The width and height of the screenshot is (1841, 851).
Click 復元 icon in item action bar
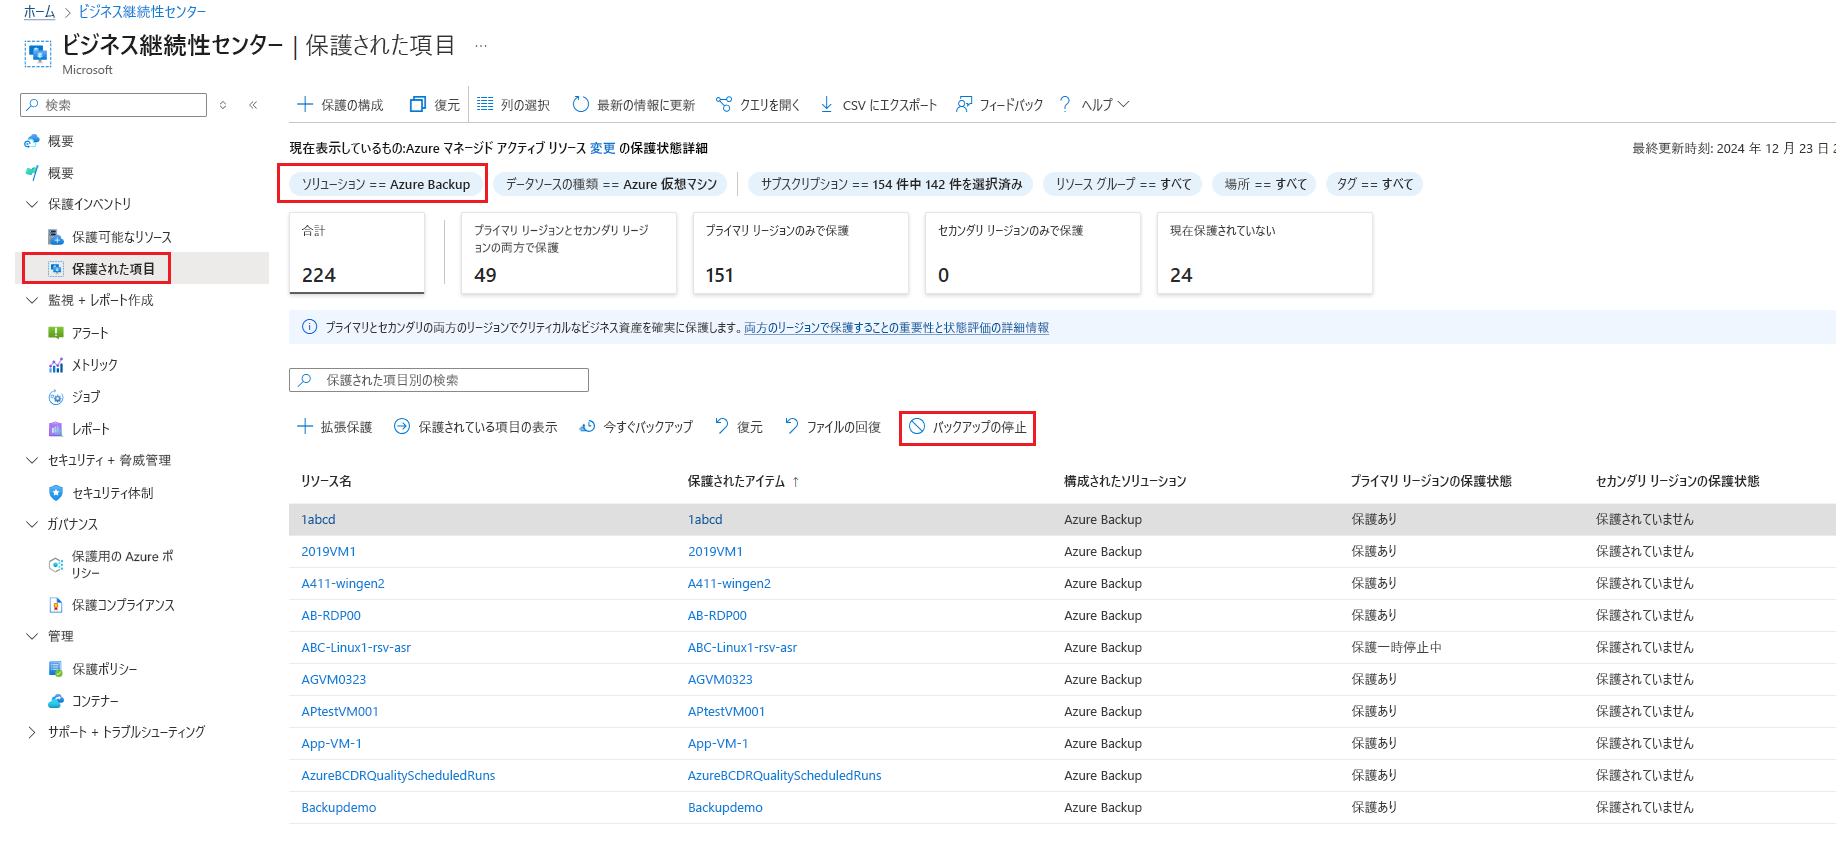coord(722,426)
